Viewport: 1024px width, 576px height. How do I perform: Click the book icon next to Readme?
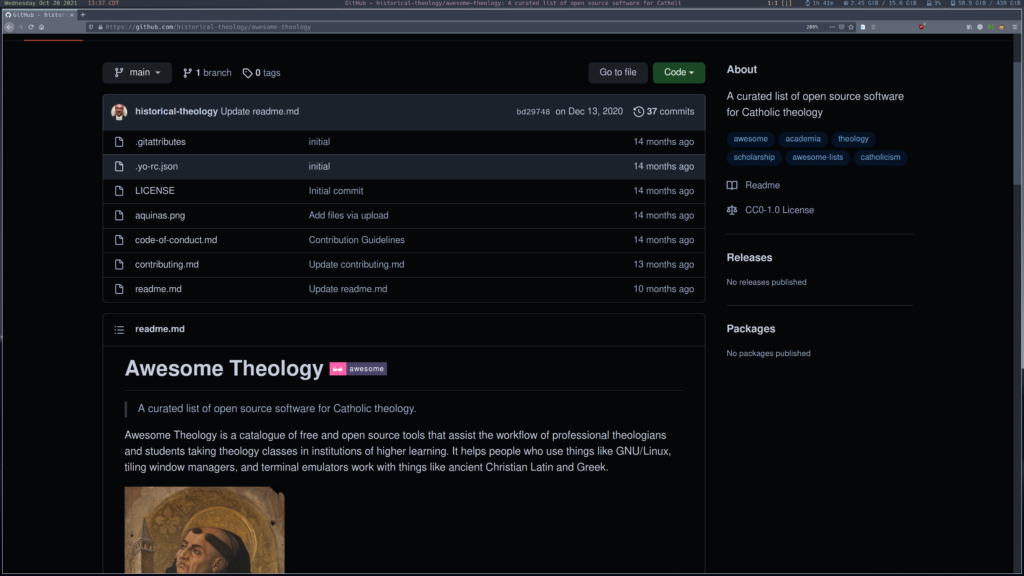[x=732, y=185]
